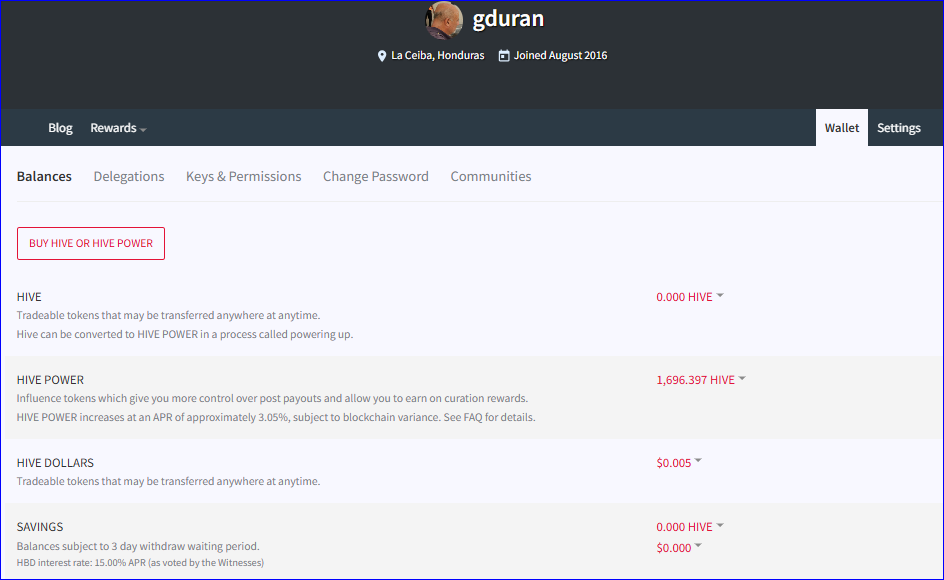Open the Delegations sub-tab
The width and height of the screenshot is (944, 580).
pyautogui.click(x=129, y=176)
